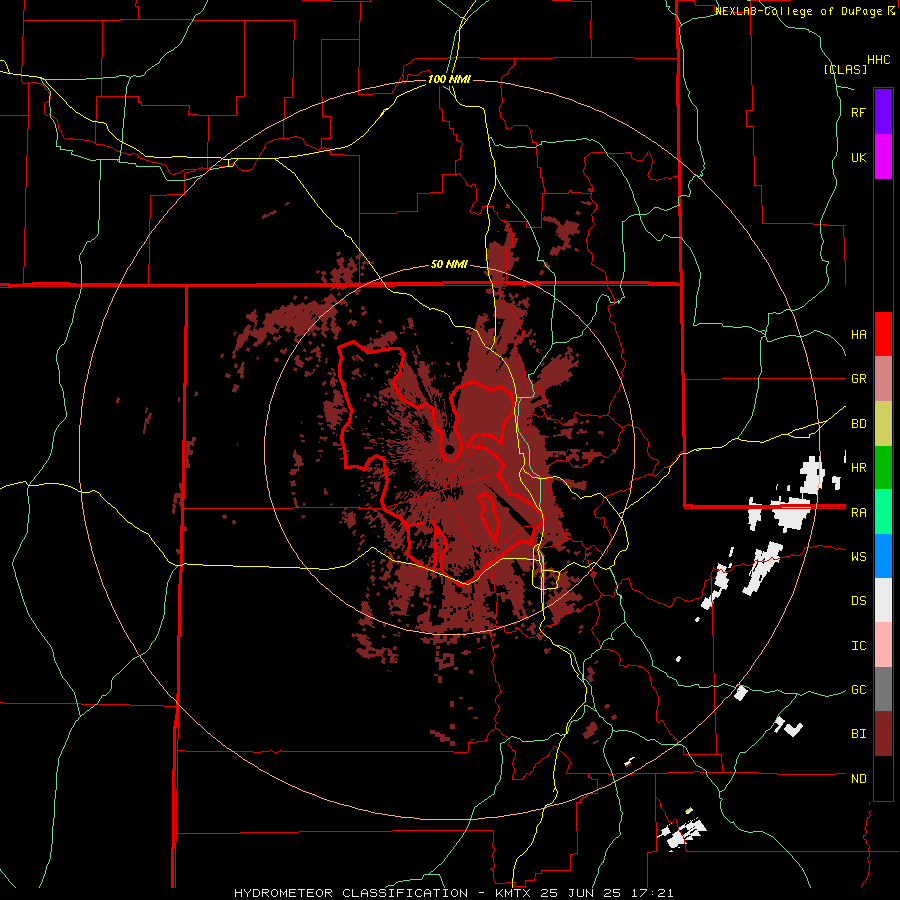Click the RF legend label
This screenshot has width=900, height=900.
859,112
